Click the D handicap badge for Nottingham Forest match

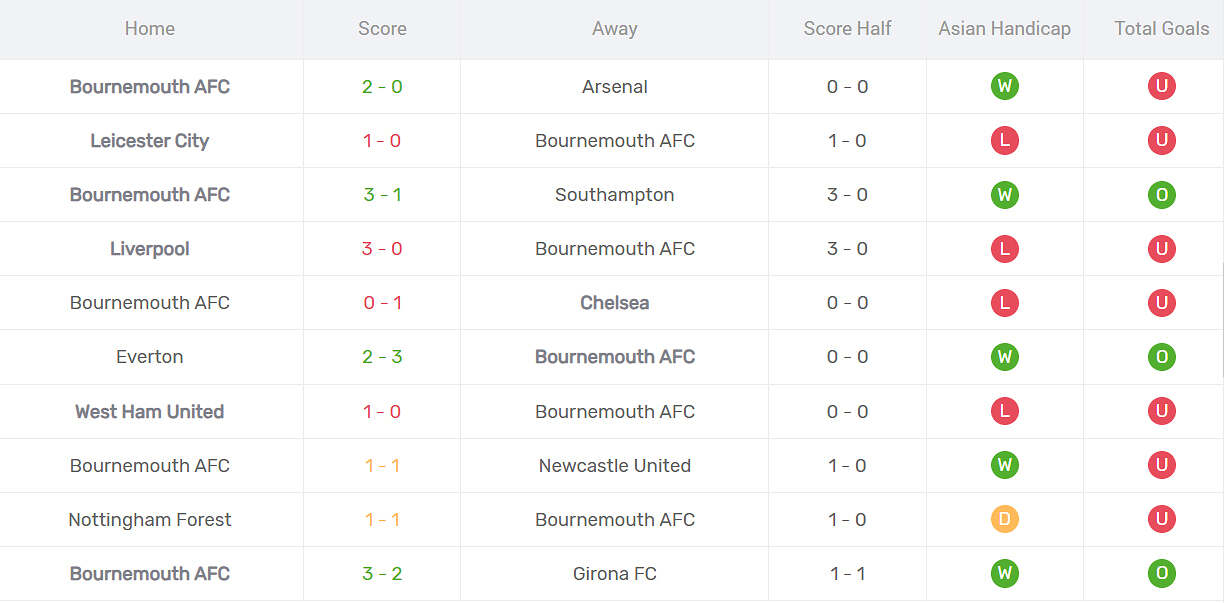(x=1004, y=520)
